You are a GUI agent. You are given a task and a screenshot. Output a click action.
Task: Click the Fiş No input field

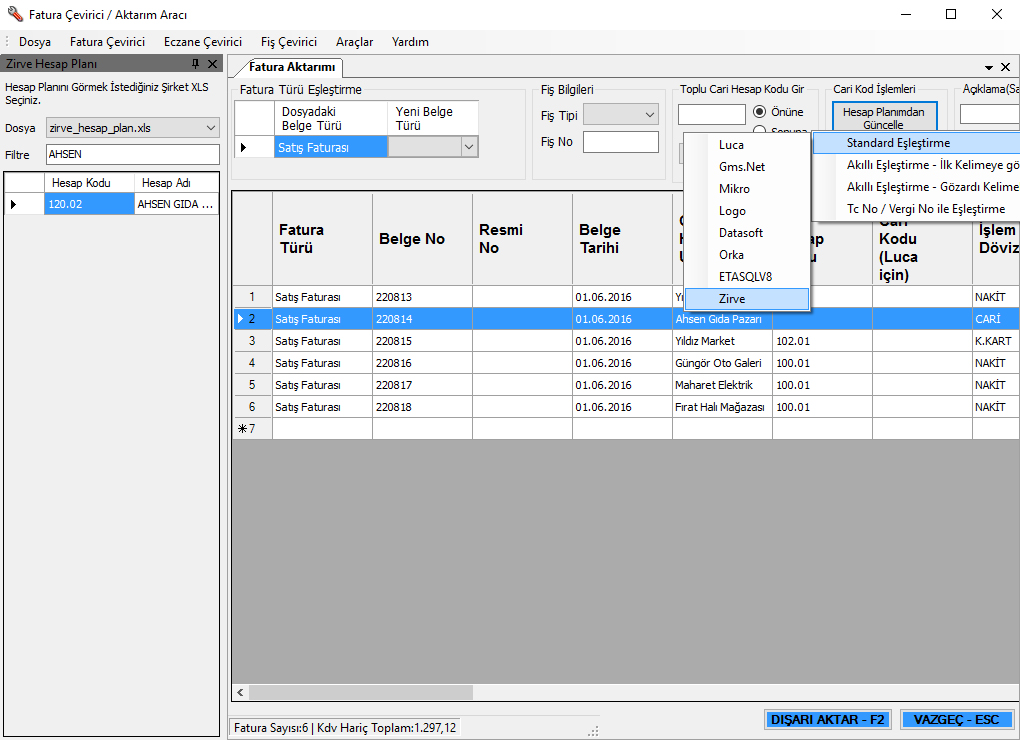coord(621,142)
